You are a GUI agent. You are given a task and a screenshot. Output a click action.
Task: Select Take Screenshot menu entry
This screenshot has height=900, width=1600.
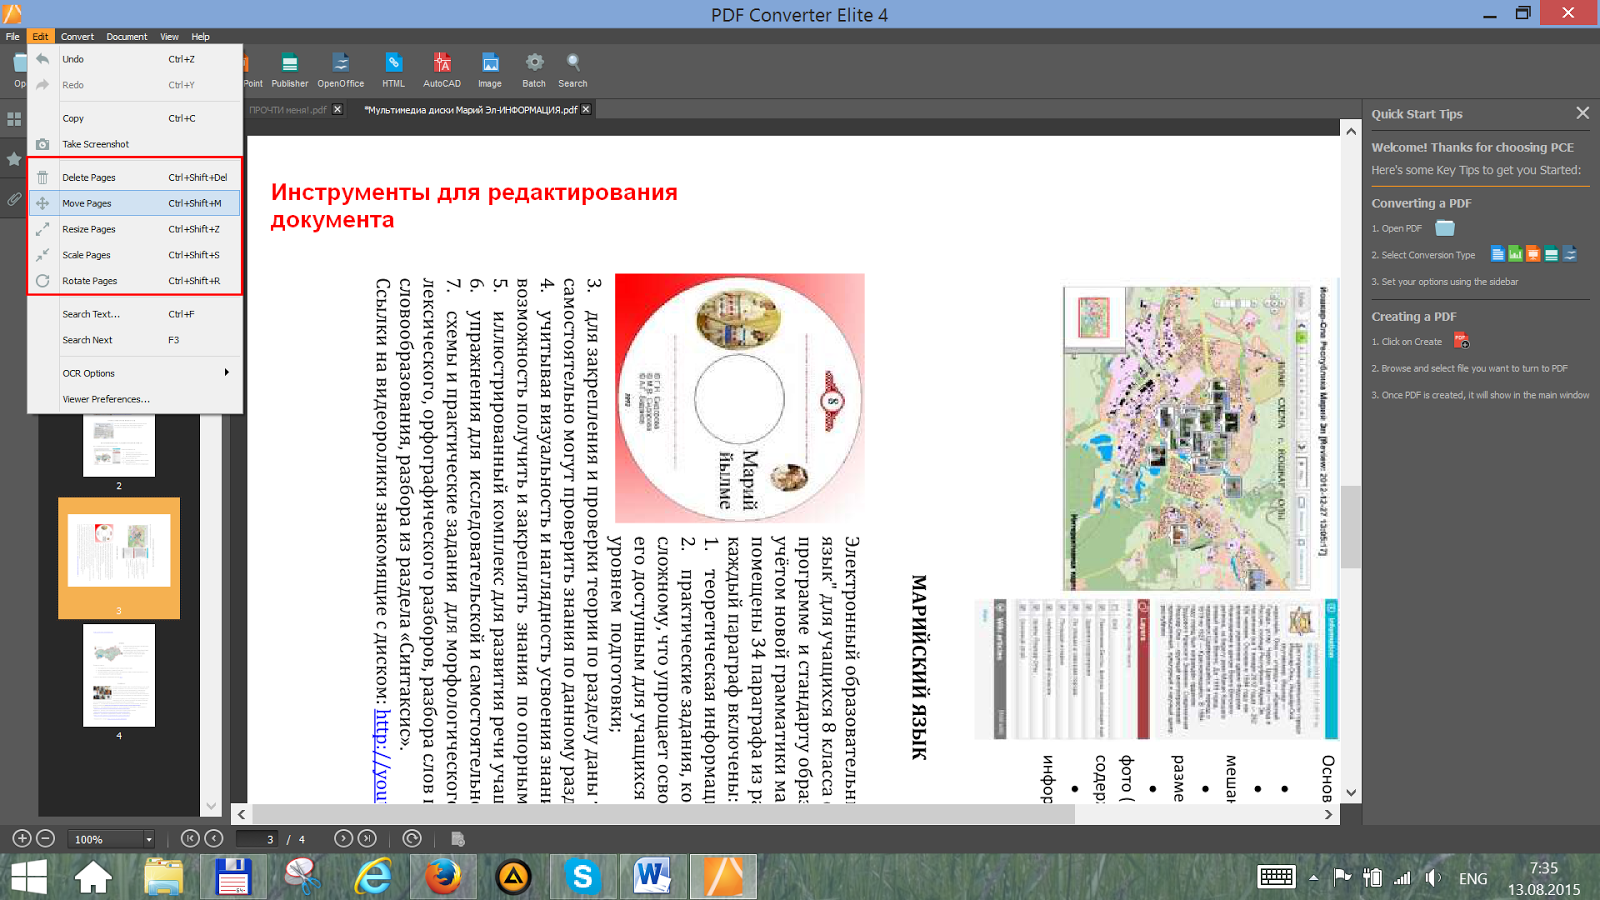click(x=135, y=144)
